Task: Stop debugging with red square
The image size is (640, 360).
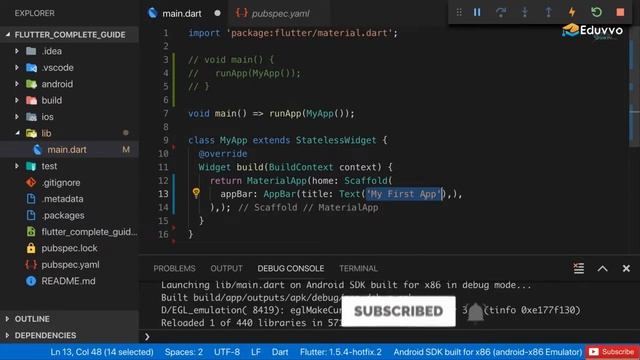Action: coord(620,12)
